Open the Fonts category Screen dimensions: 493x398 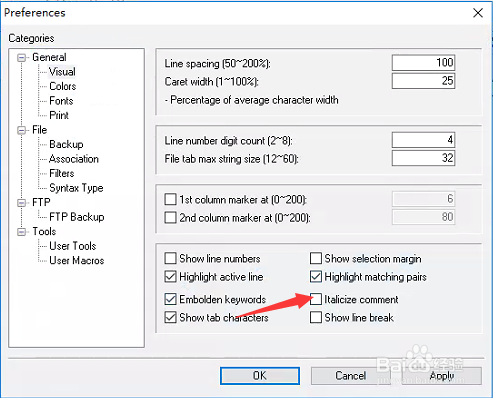coord(61,101)
